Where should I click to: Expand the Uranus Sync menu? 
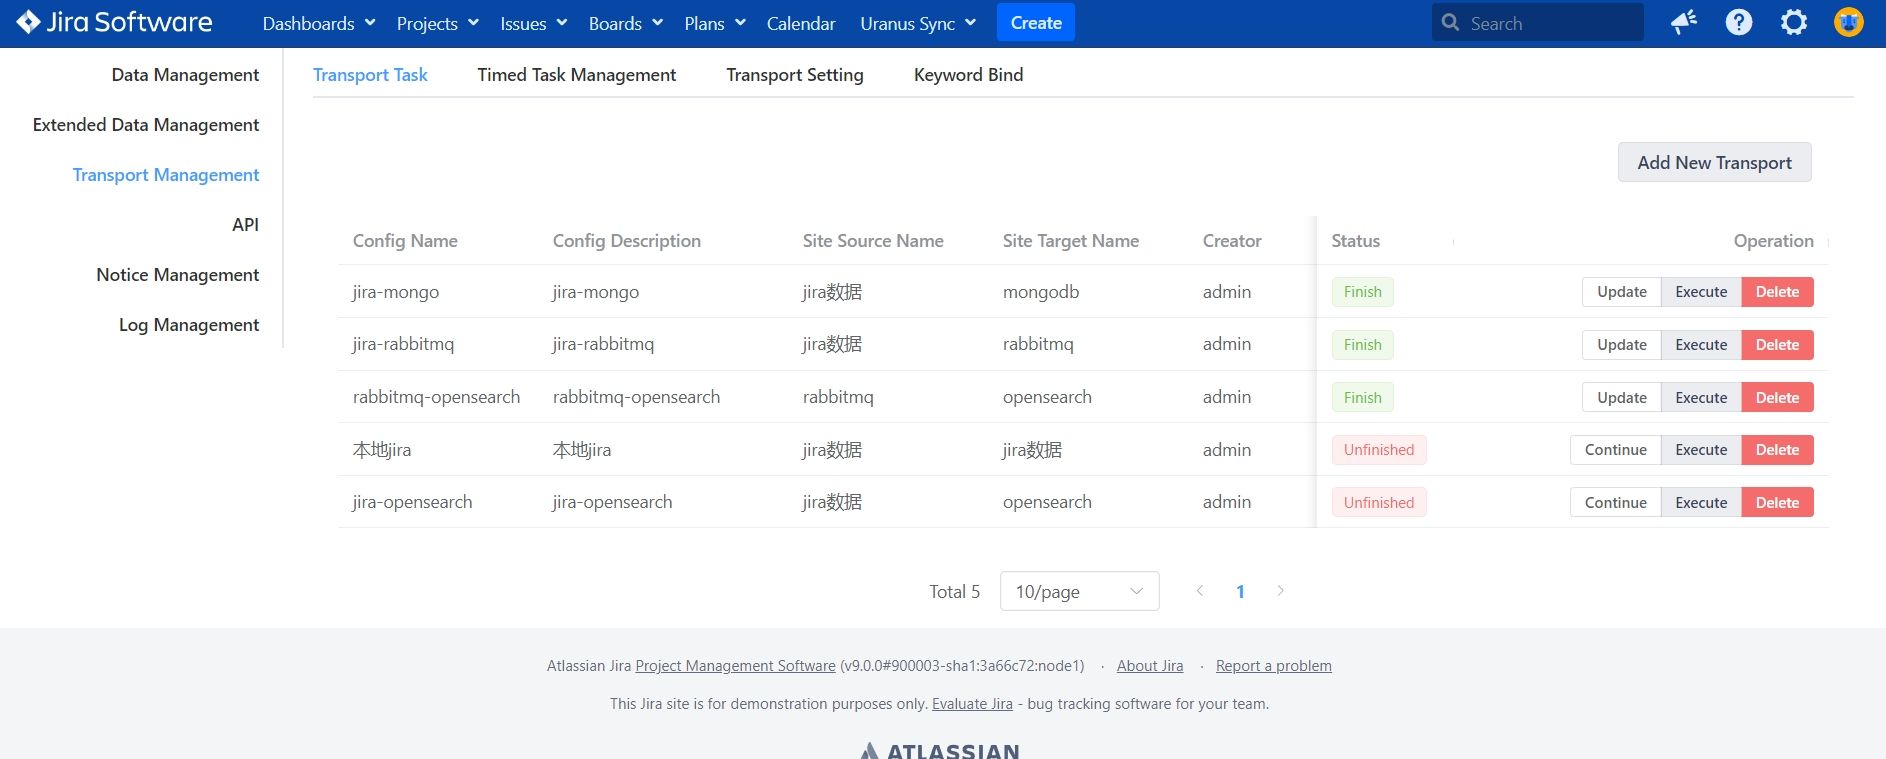coord(918,23)
